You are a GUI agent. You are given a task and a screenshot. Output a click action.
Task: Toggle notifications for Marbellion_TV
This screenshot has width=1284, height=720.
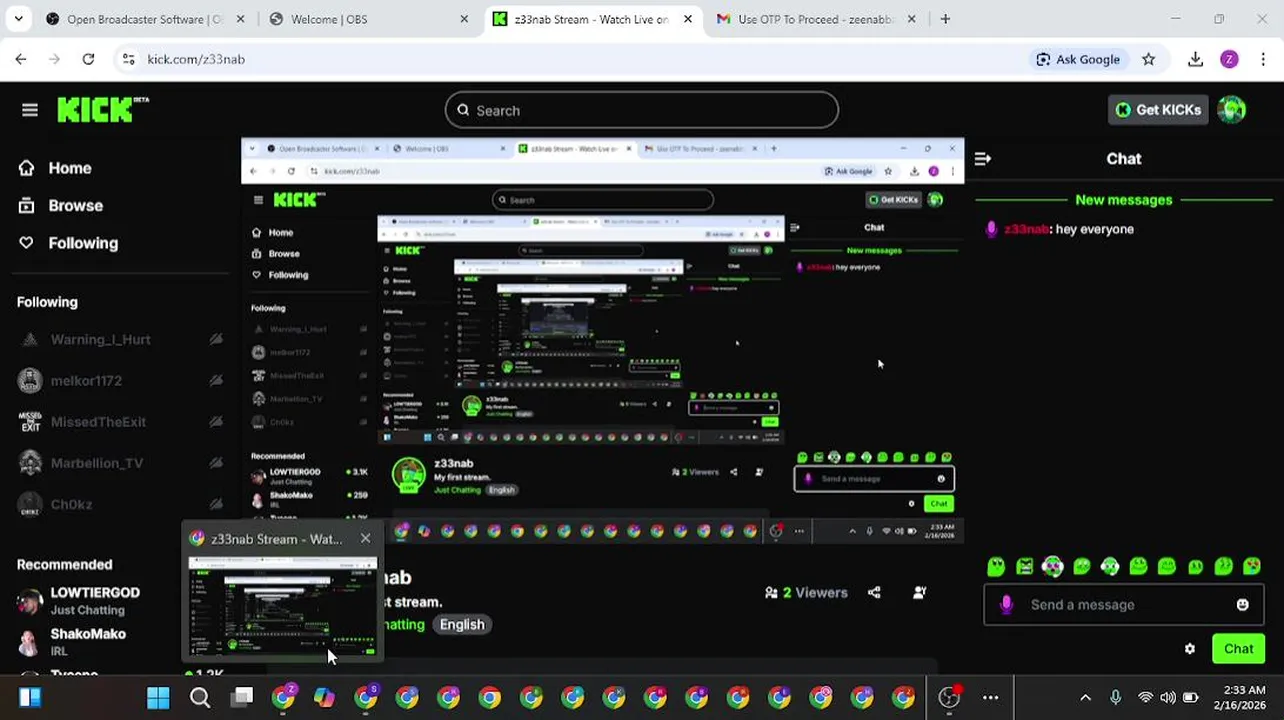tap(216, 463)
